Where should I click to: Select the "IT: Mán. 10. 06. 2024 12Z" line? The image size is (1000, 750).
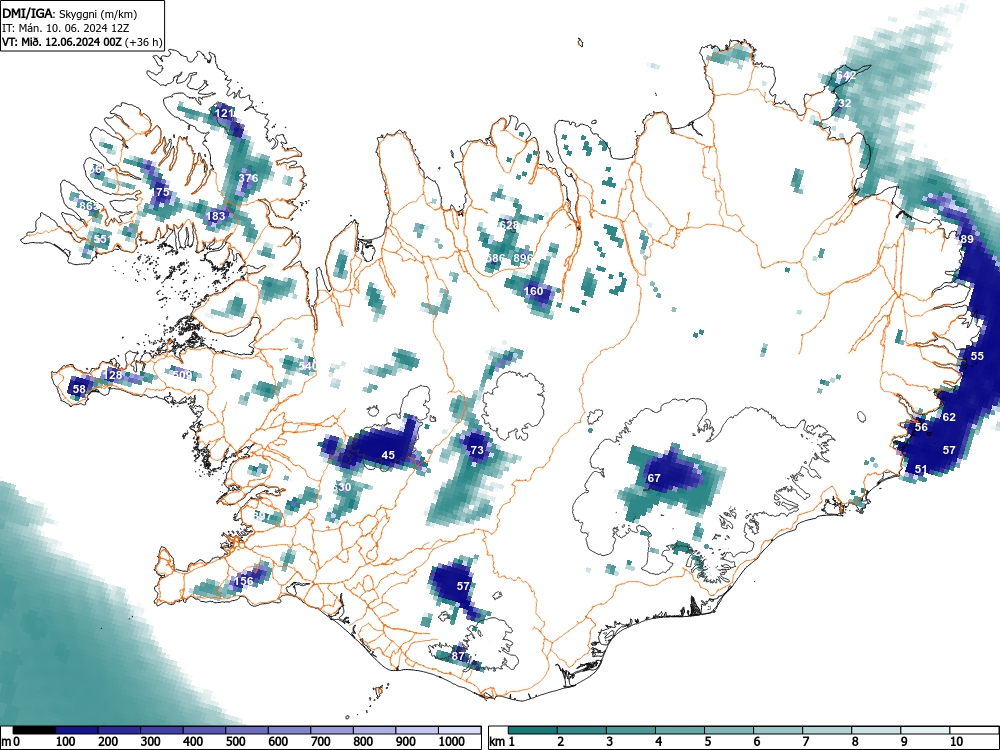point(66,28)
